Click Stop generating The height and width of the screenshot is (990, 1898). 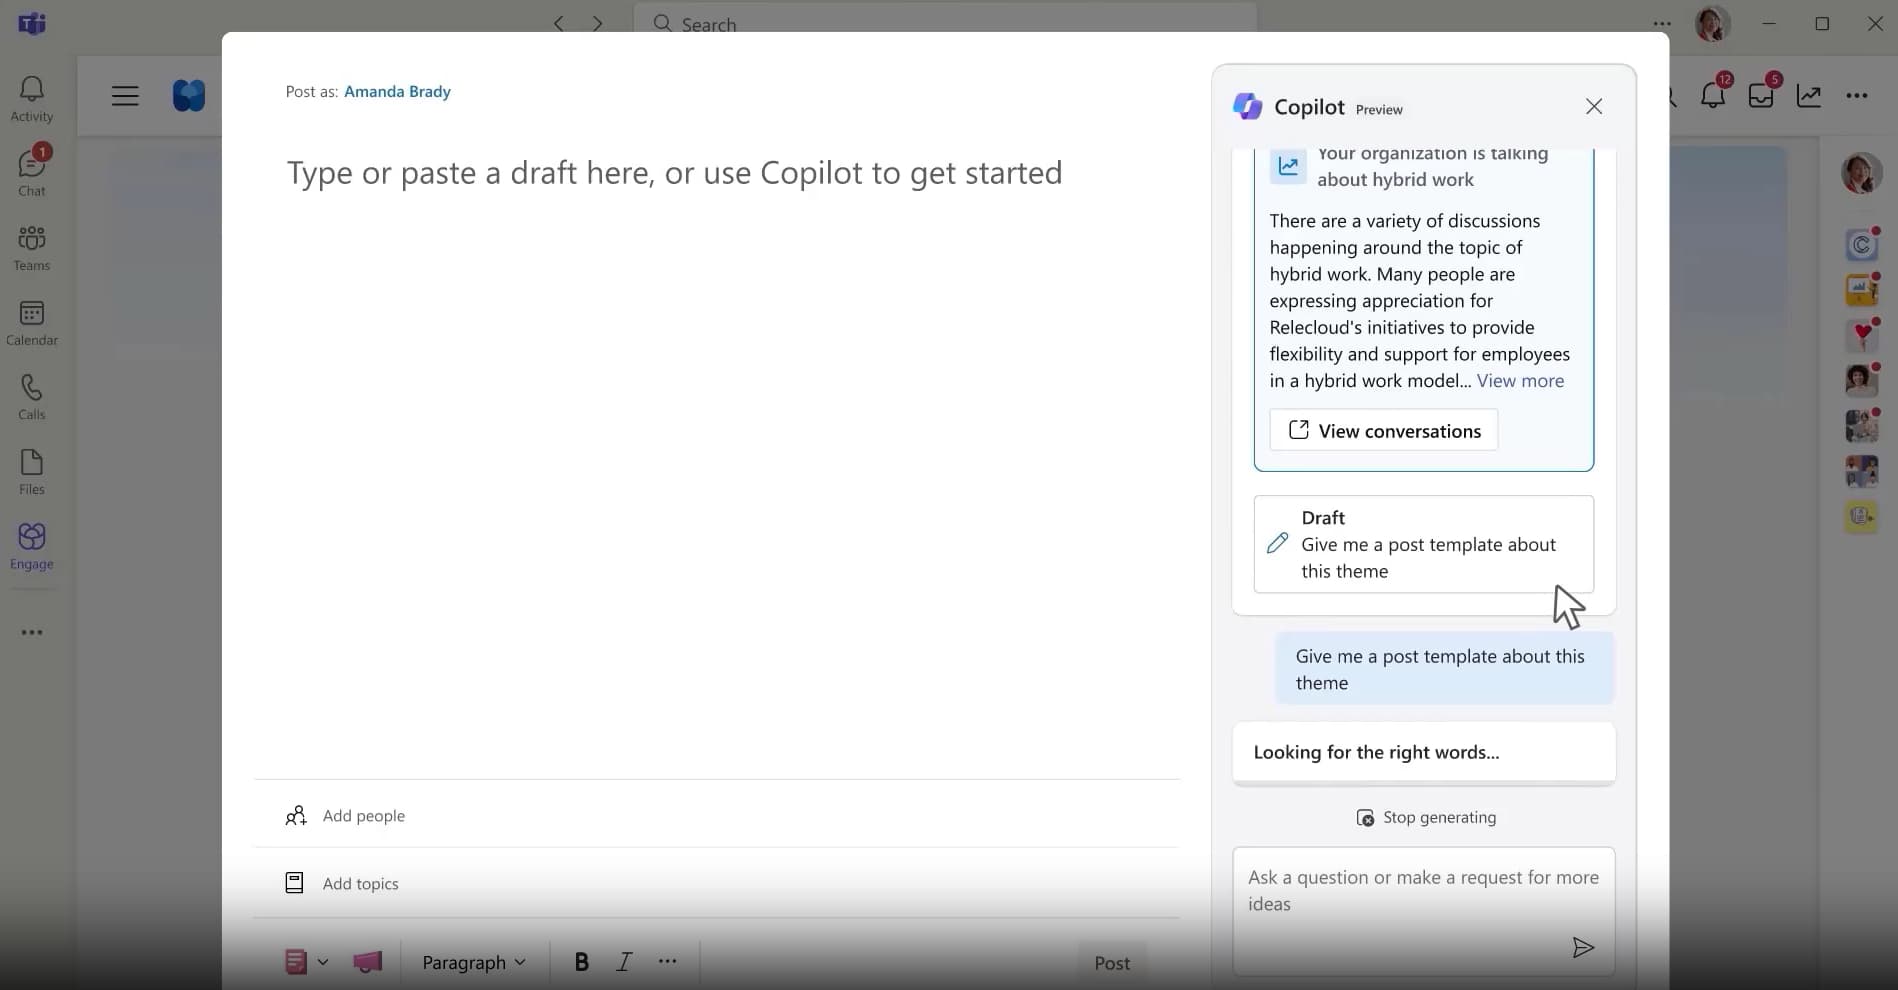[x=1426, y=817]
